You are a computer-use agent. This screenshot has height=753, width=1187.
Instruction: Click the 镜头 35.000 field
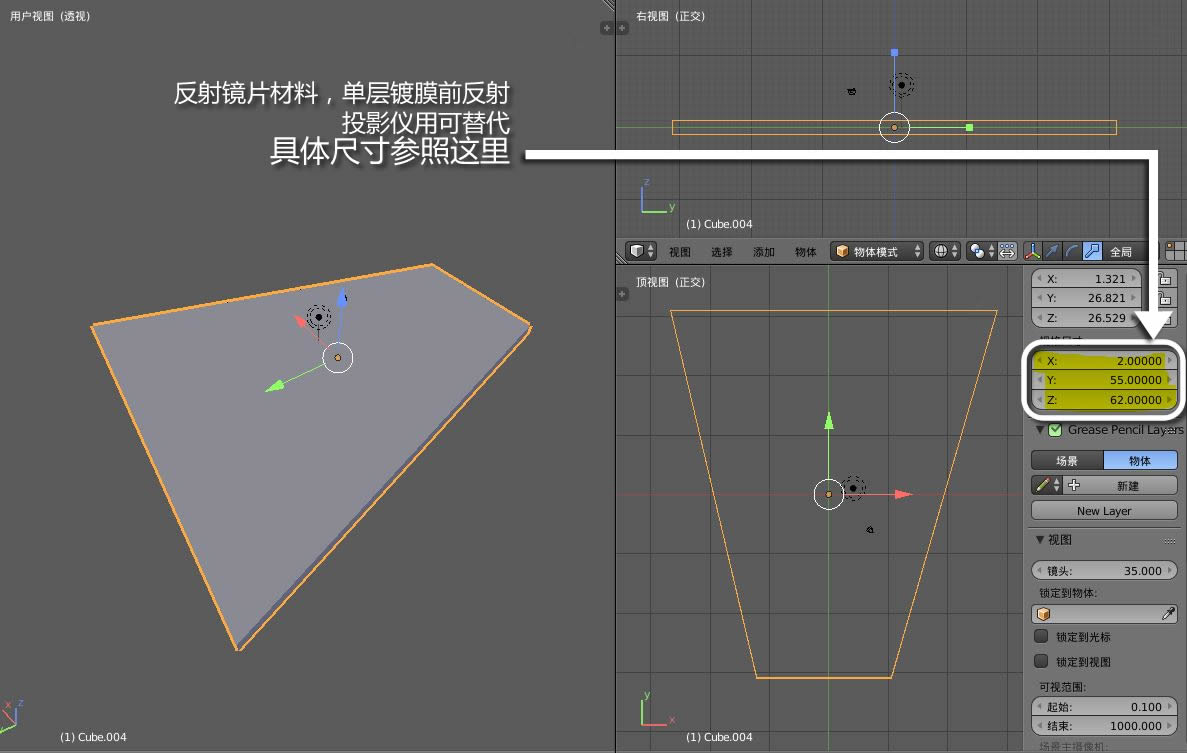(x=1104, y=571)
